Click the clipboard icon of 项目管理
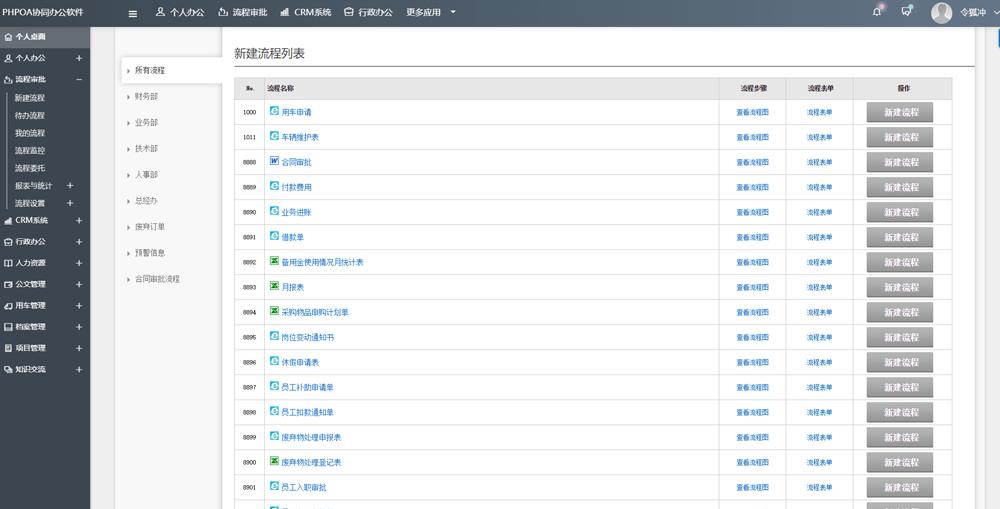This screenshot has width=1000, height=509. (8, 348)
